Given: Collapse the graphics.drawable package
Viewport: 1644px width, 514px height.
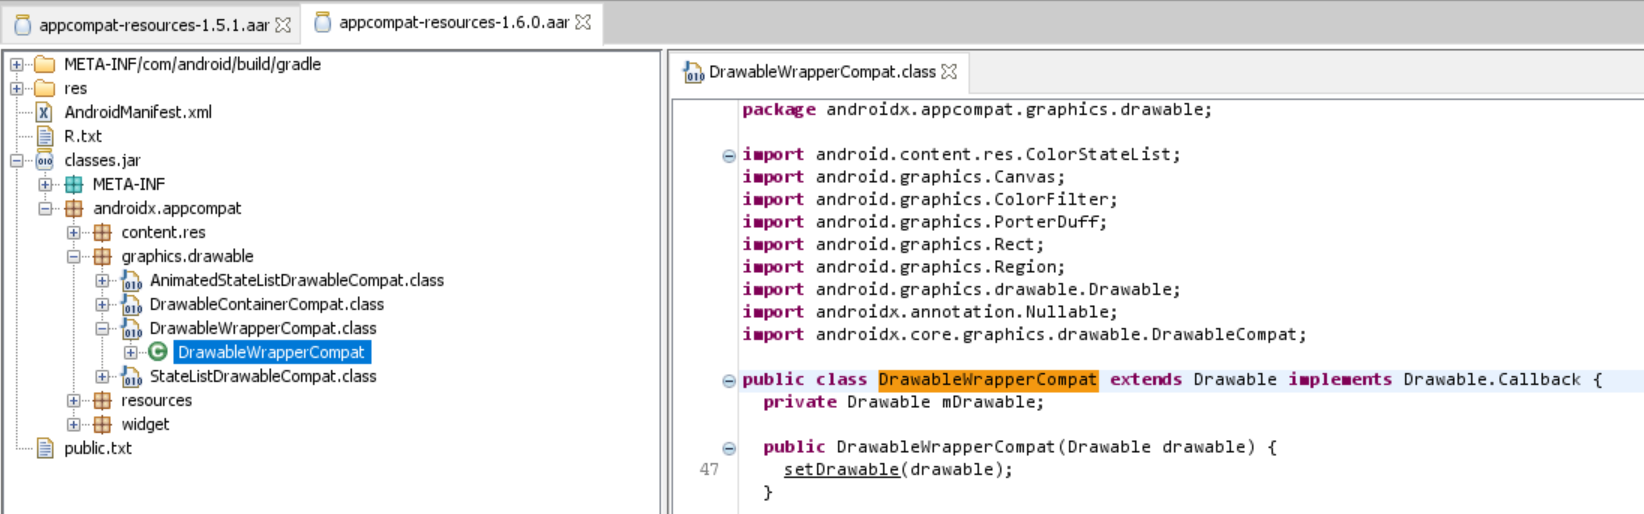Looking at the screenshot, I should point(74,256).
